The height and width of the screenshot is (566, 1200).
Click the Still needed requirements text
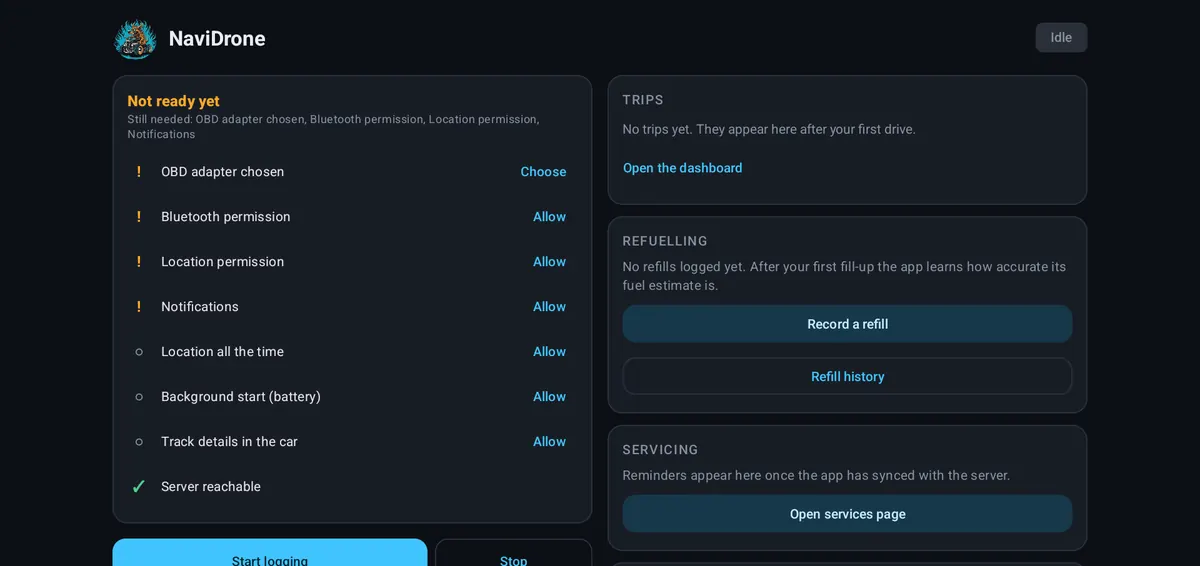coord(333,127)
